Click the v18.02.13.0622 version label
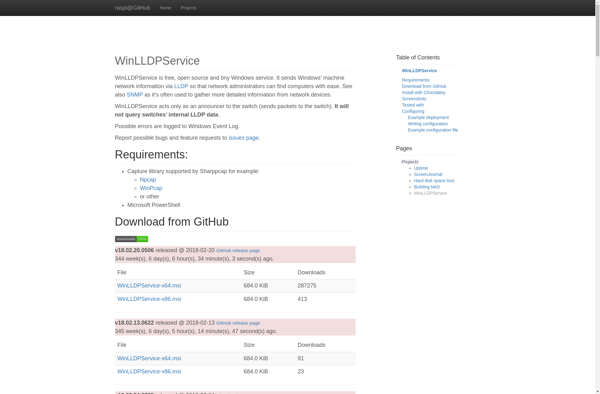 (x=134, y=323)
